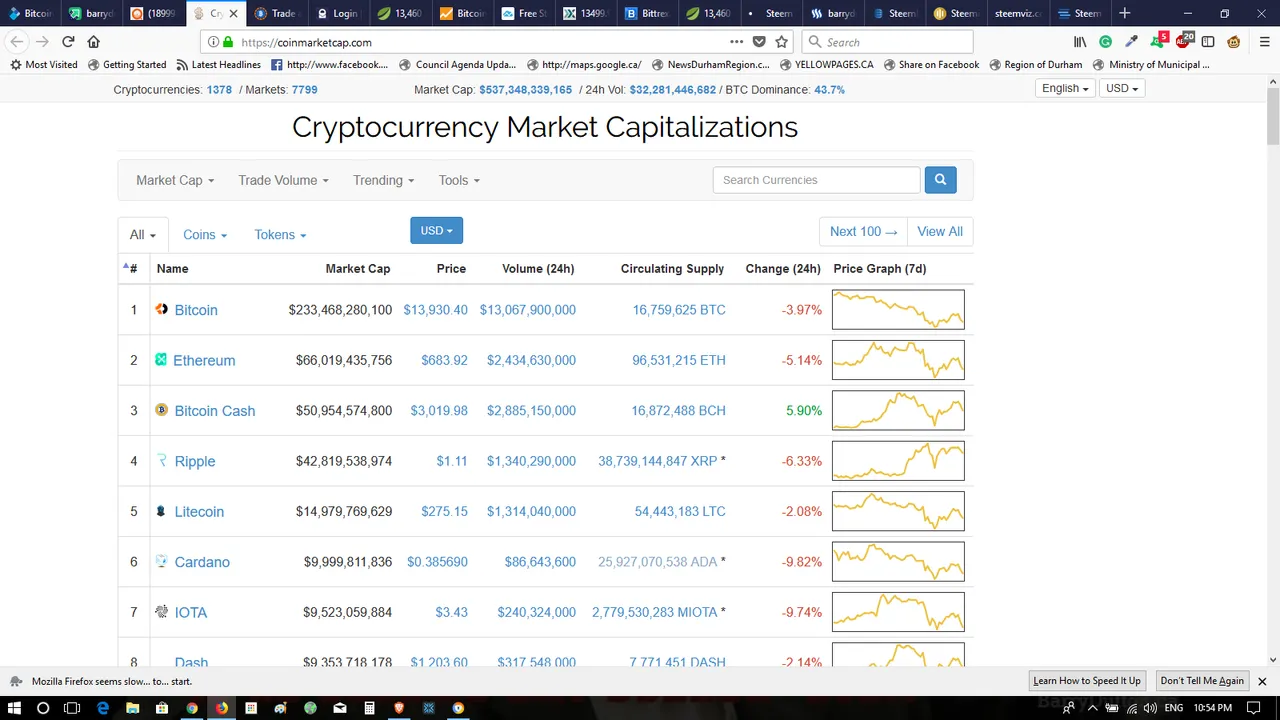Bookmark this page with the star icon

point(782,42)
